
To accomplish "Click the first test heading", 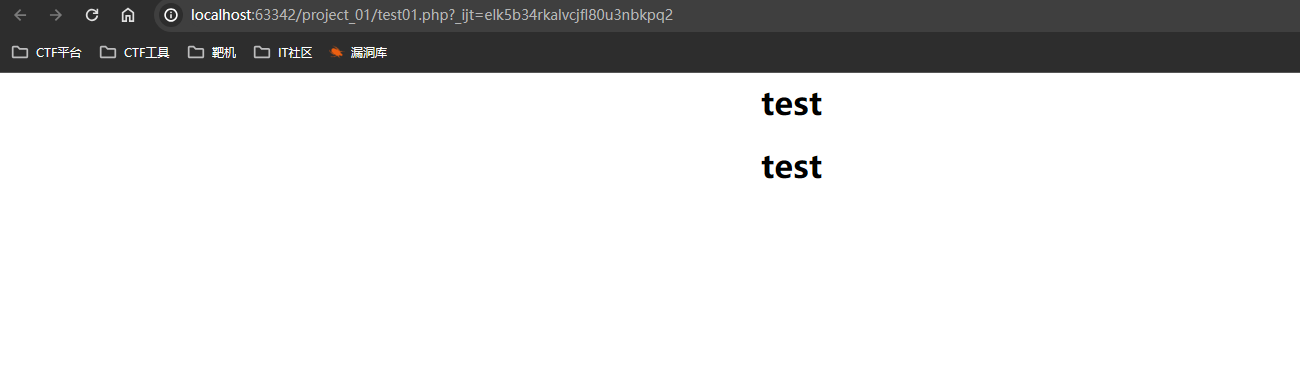I will [x=792, y=103].
